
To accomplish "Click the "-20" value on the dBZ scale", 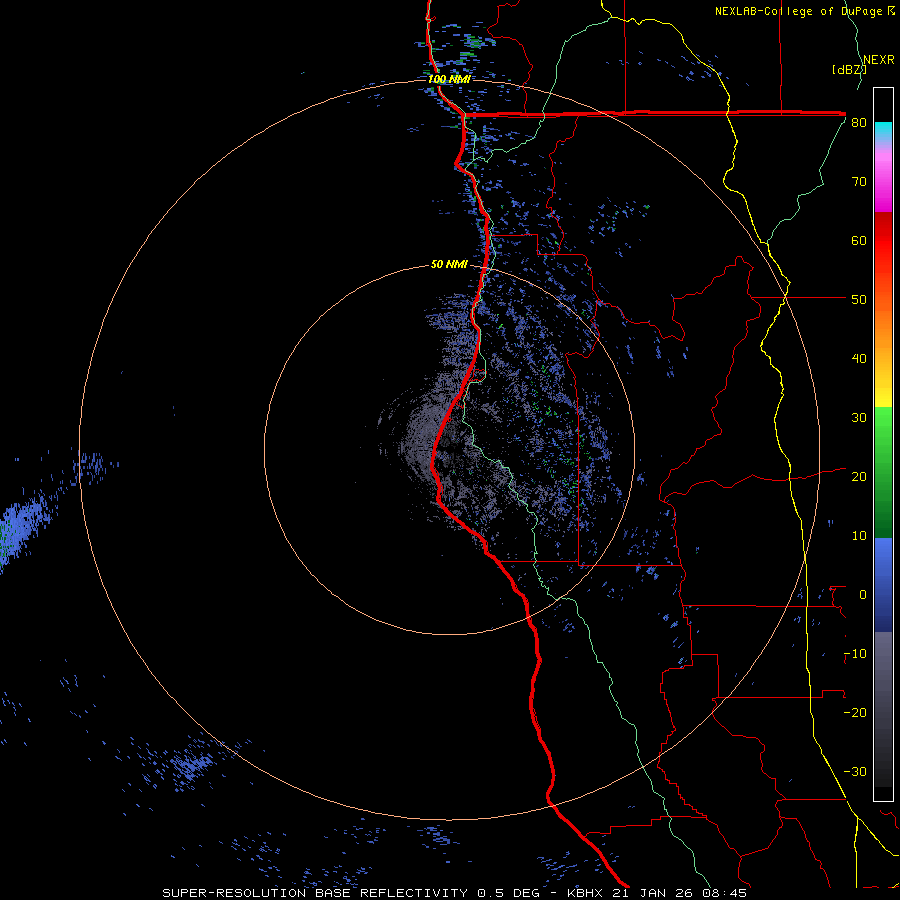I will click(855, 713).
